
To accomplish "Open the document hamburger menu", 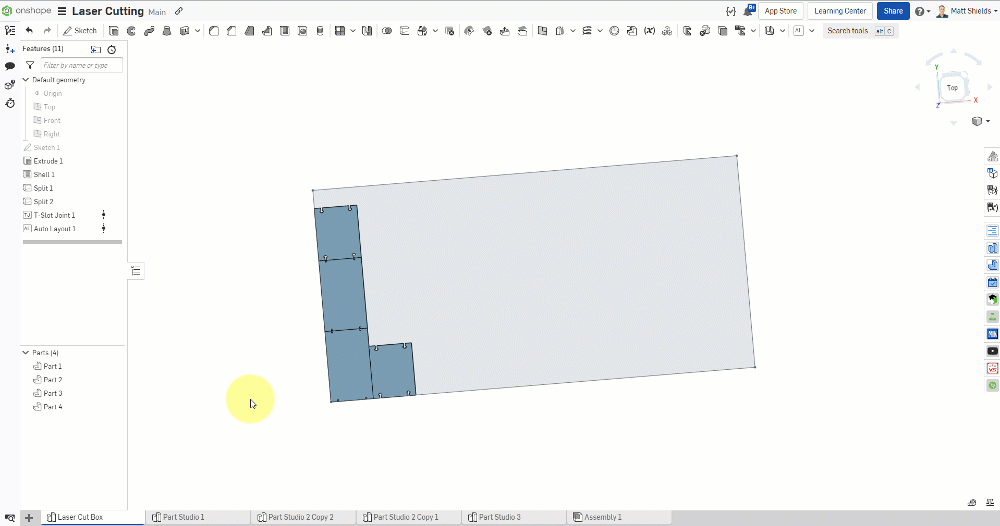I will click(x=62, y=11).
